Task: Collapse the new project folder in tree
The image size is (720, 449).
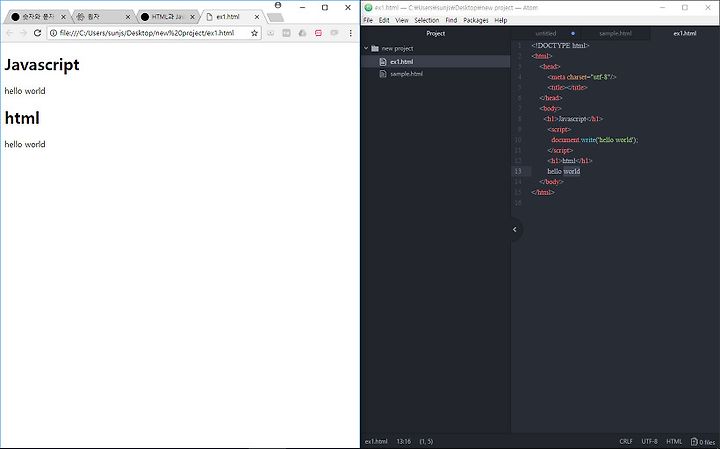Action: [366, 48]
